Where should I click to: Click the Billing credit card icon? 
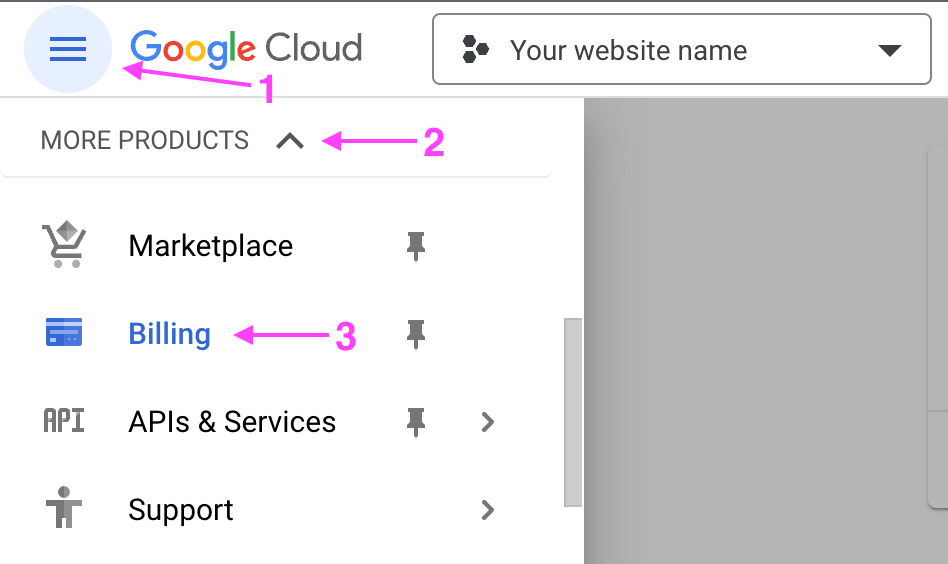click(x=64, y=332)
